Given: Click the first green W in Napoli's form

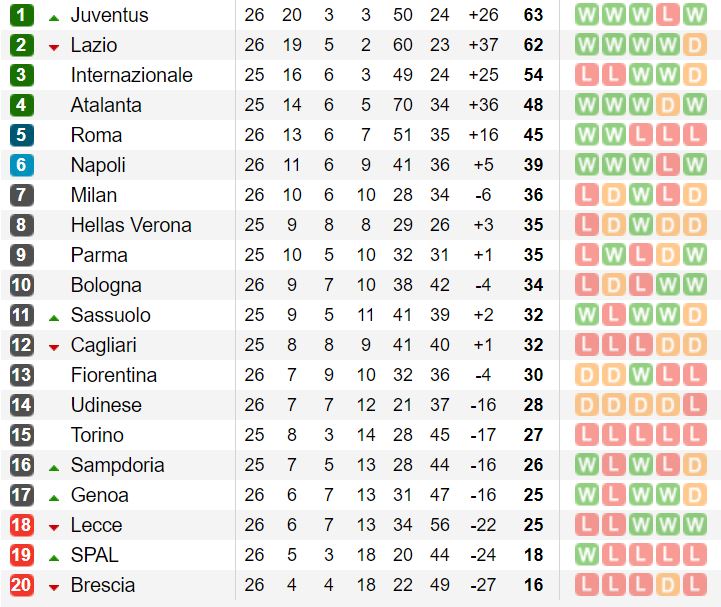Looking at the screenshot, I should point(587,165).
